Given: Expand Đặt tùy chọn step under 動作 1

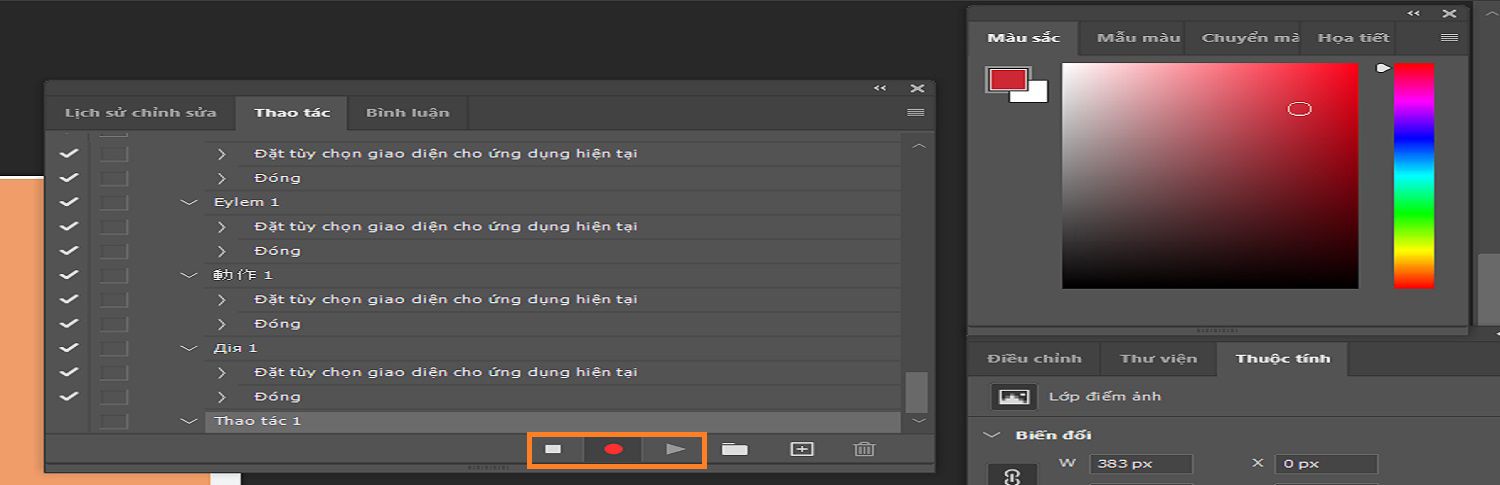Looking at the screenshot, I should [x=222, y=299].
